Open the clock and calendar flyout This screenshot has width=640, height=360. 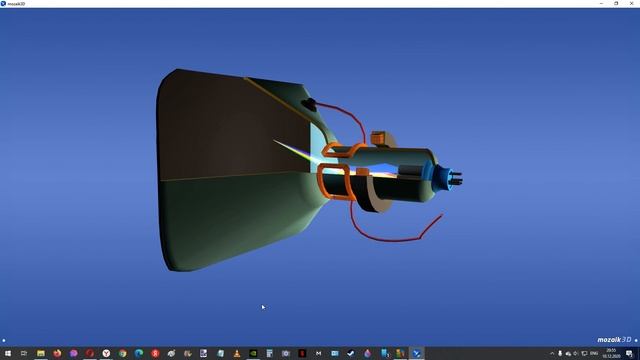pos(611,353)
